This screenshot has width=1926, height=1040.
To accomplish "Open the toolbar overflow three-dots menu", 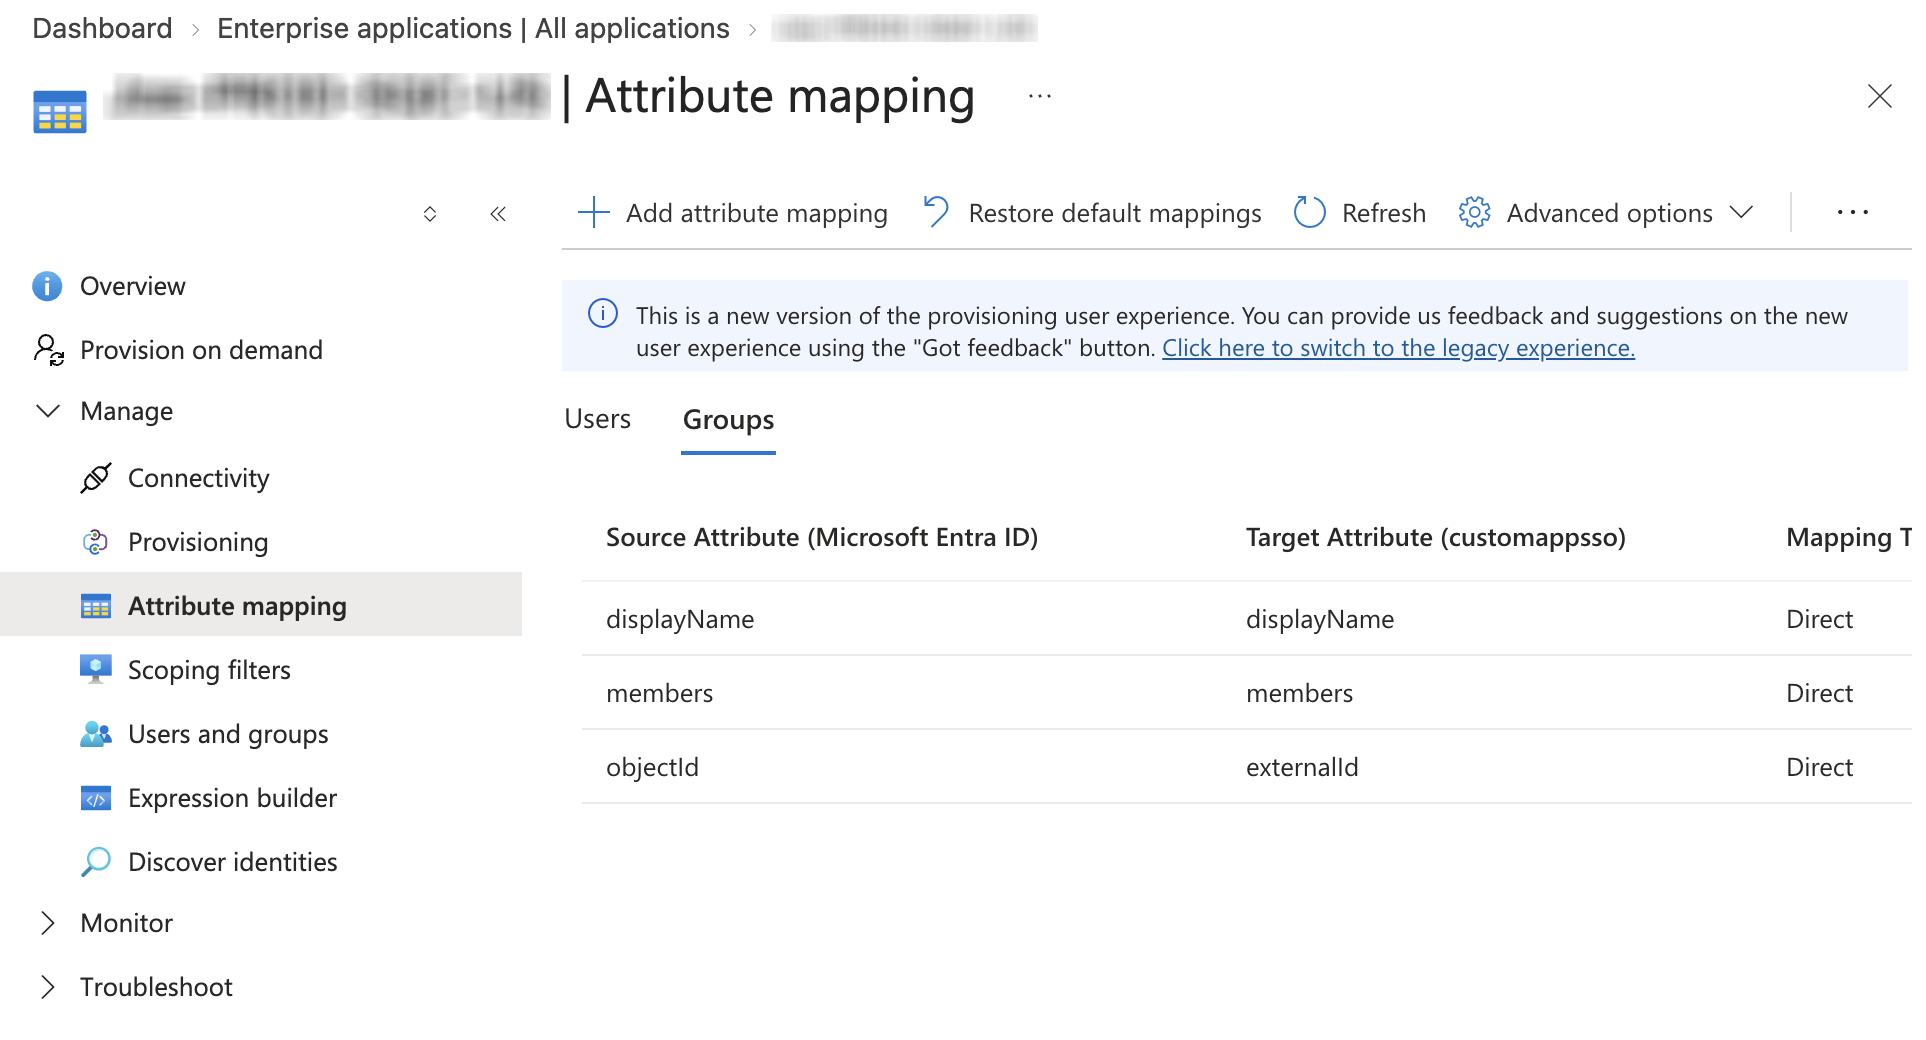I will click(1852, 212).
